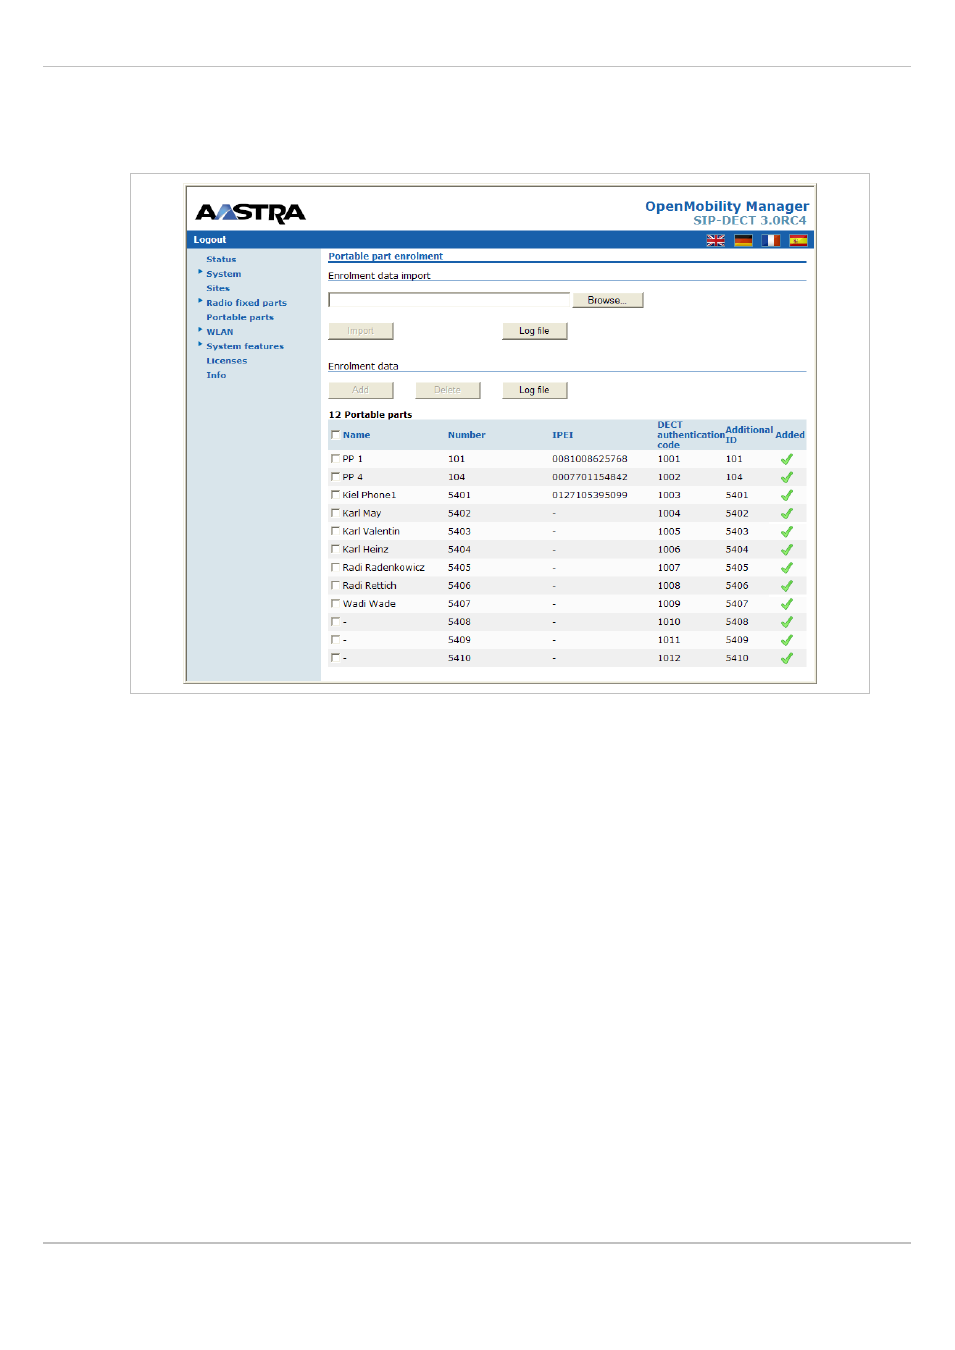Sort by Name column header
The width and height of the screenshot is (955, 1350).
click(356, 435)
